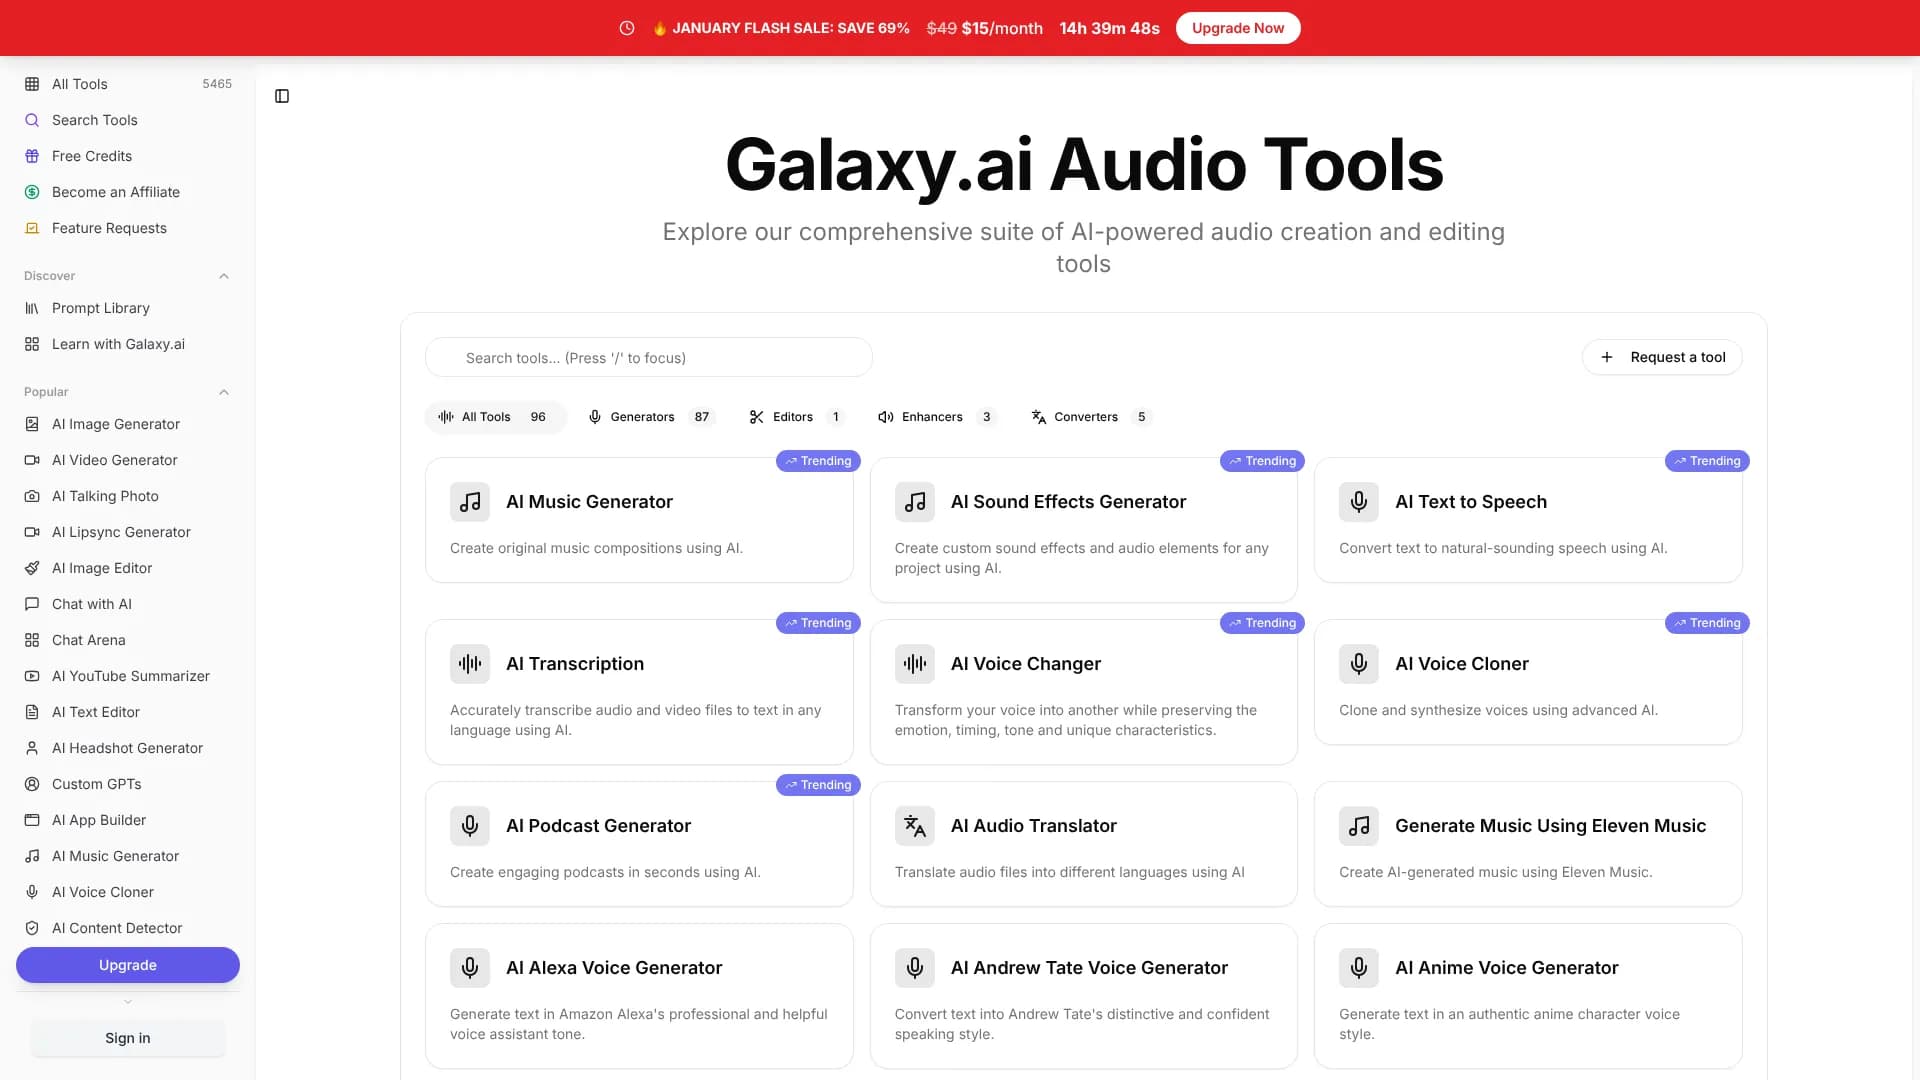1920x1080 pixels.
Task: Click the clock icon in the sale banner
Action: [x=627, y=28]
